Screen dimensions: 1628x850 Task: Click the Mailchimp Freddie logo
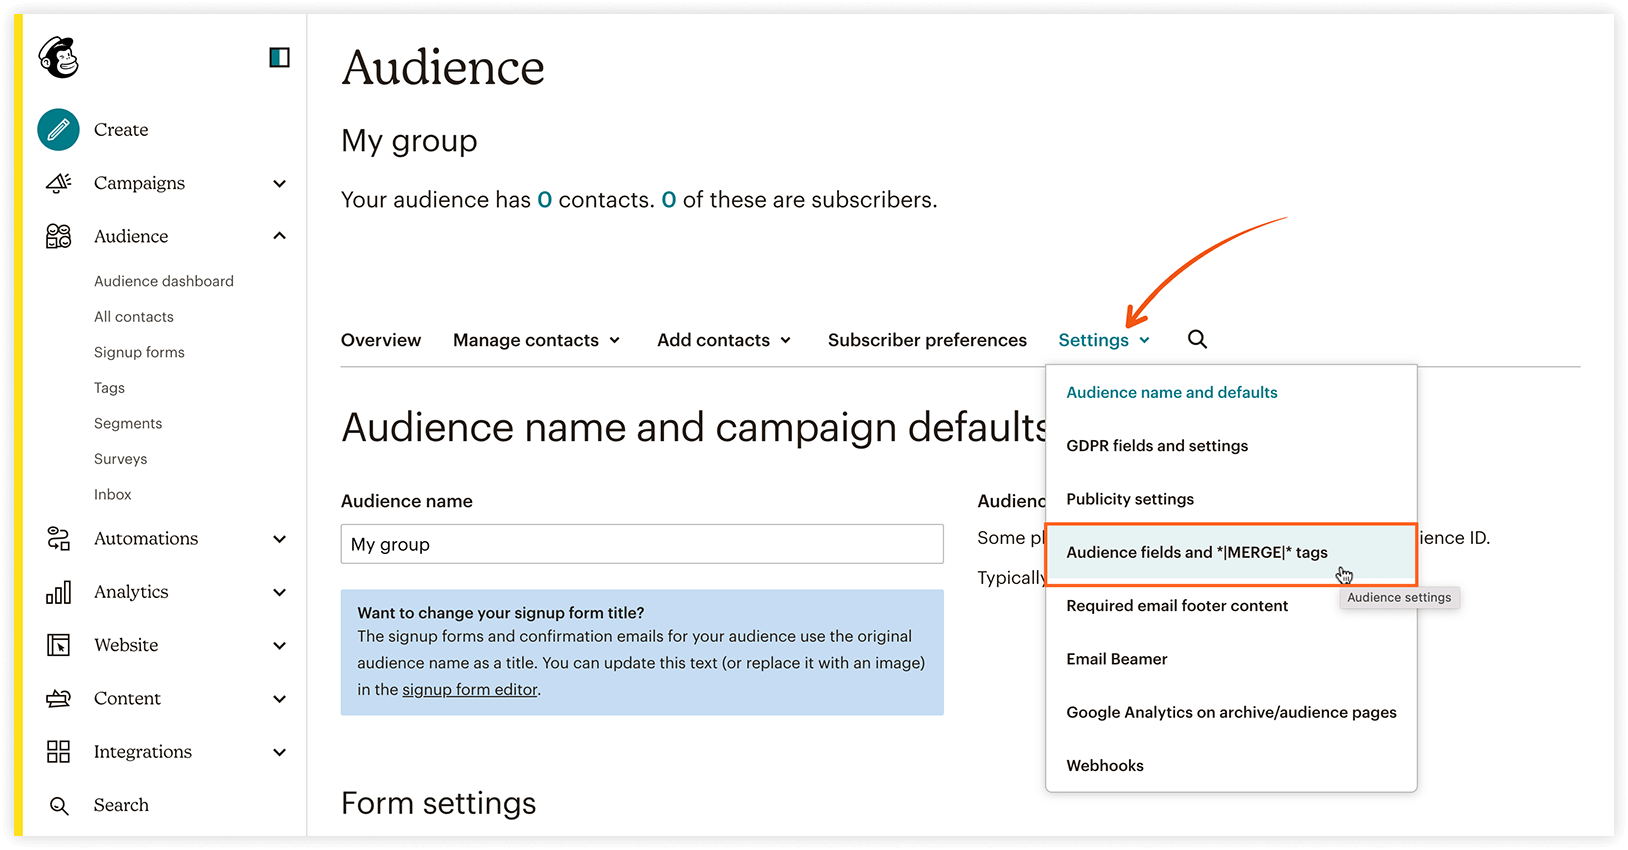coord(59,57)
